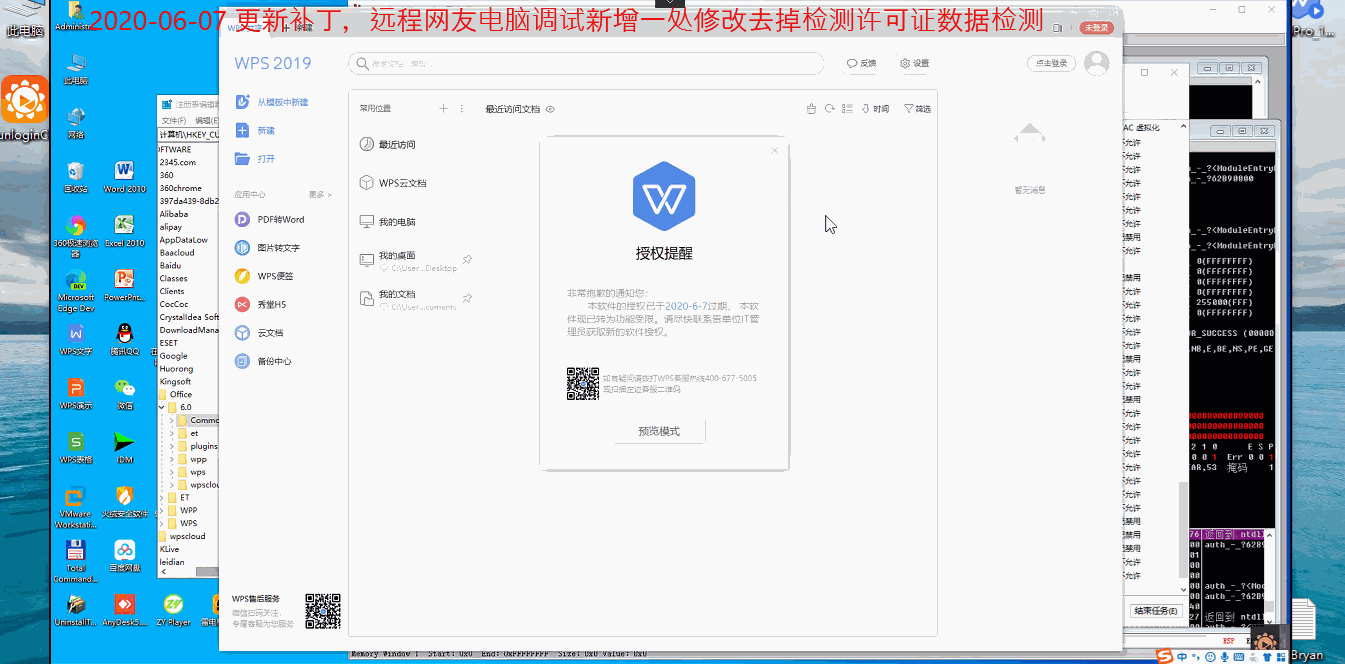
Task: Open 设置 via the gear icon
Action: 905,63
